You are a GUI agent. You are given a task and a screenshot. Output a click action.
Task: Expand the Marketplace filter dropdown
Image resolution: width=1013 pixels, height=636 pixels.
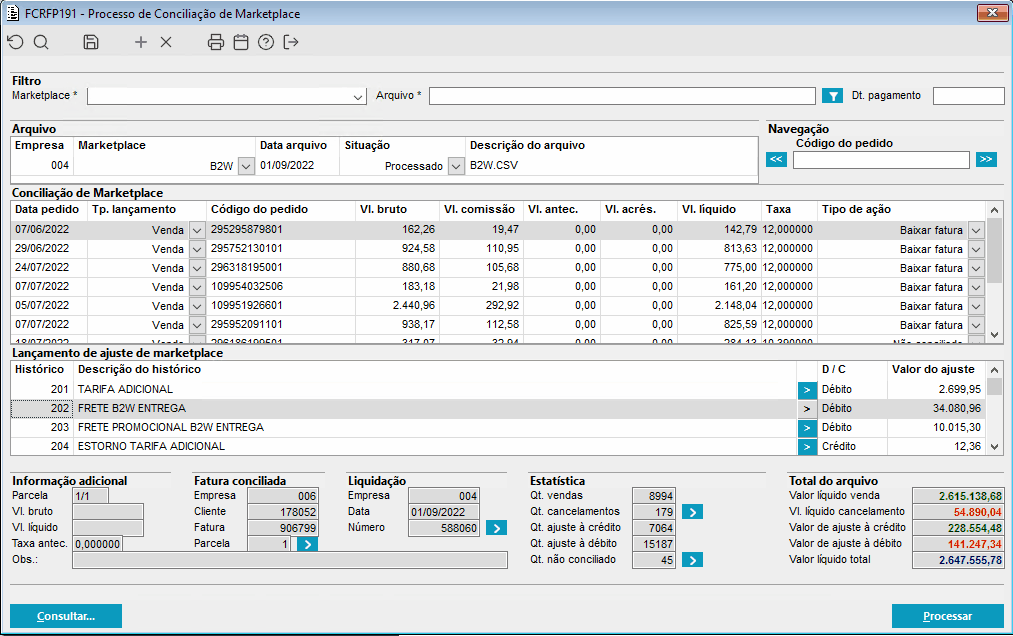358,97
